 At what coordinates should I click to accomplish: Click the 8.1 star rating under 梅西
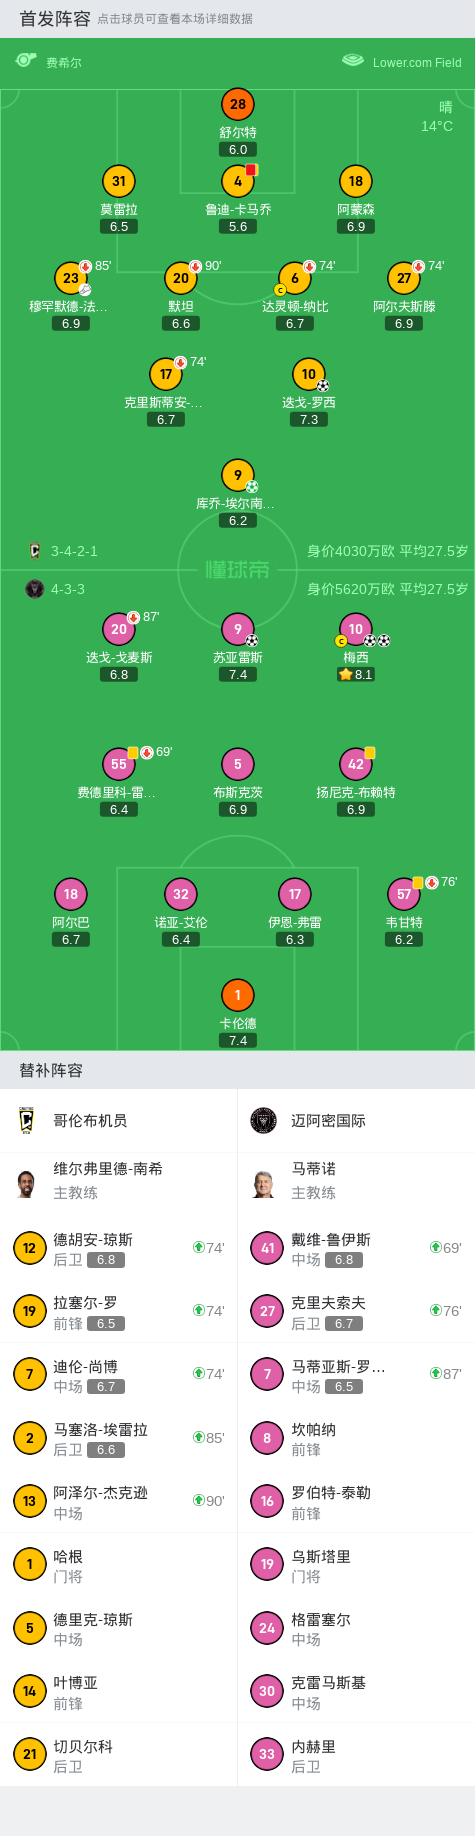[355, 675]
